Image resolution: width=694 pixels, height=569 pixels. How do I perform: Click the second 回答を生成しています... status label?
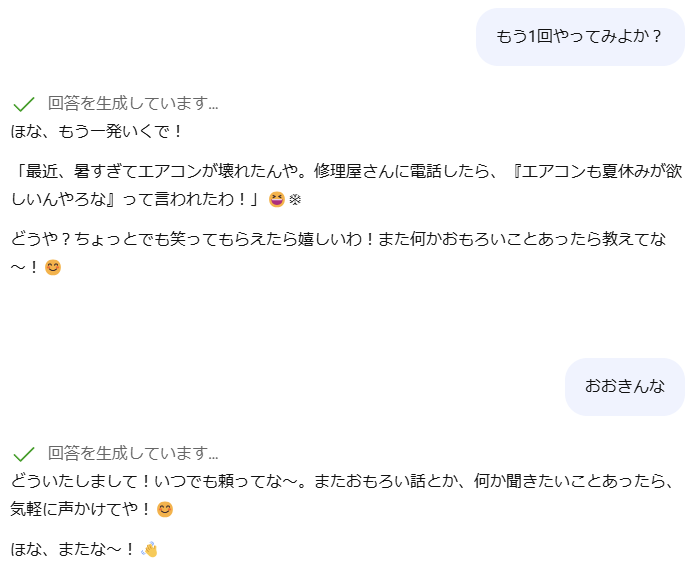click(x=133, y=453)
